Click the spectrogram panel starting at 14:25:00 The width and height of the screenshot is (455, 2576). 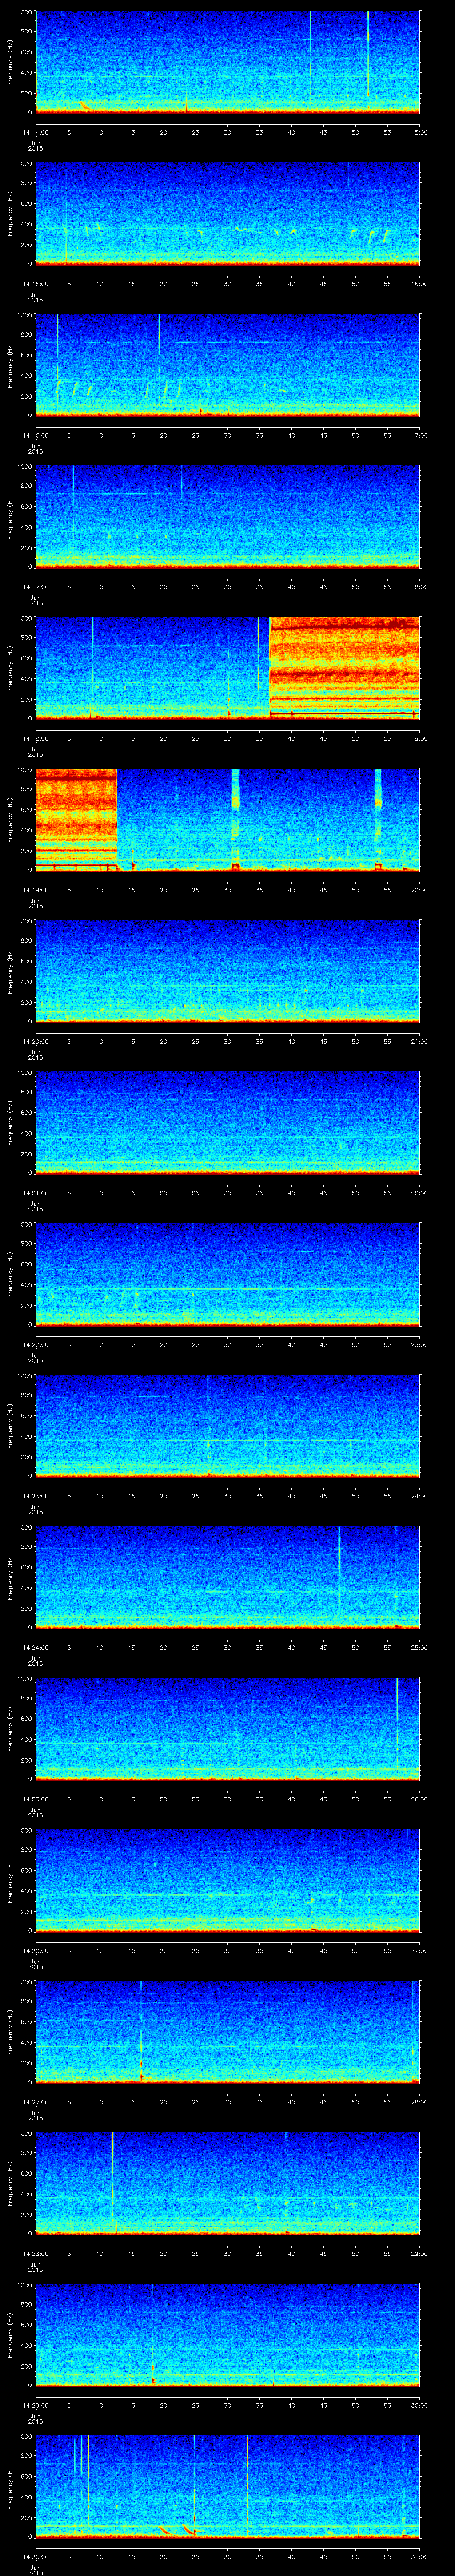(228, 1729)
